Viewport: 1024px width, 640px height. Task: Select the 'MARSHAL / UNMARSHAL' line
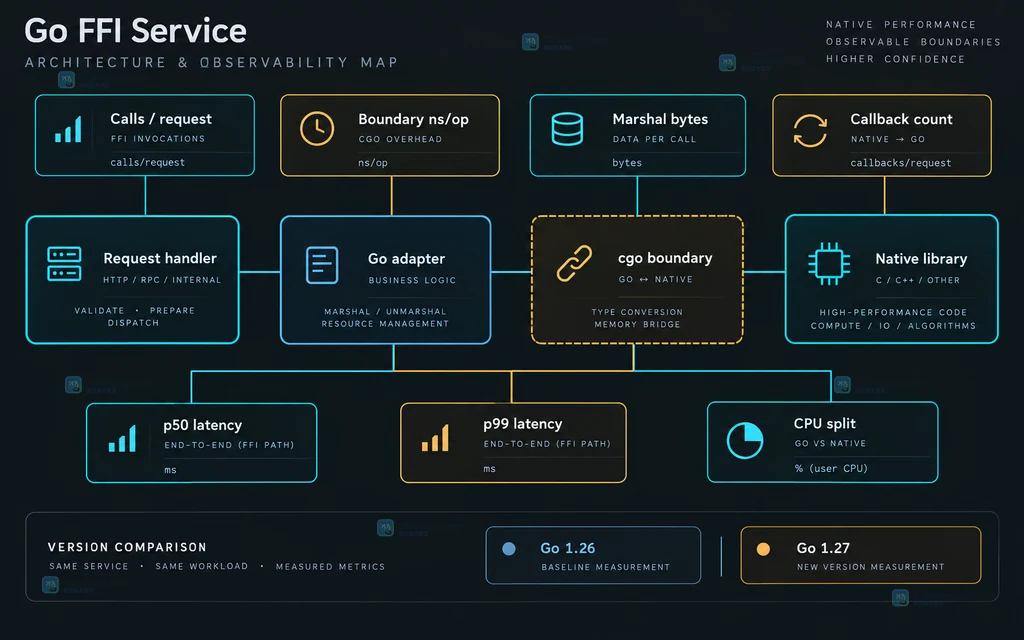[385, 312]
